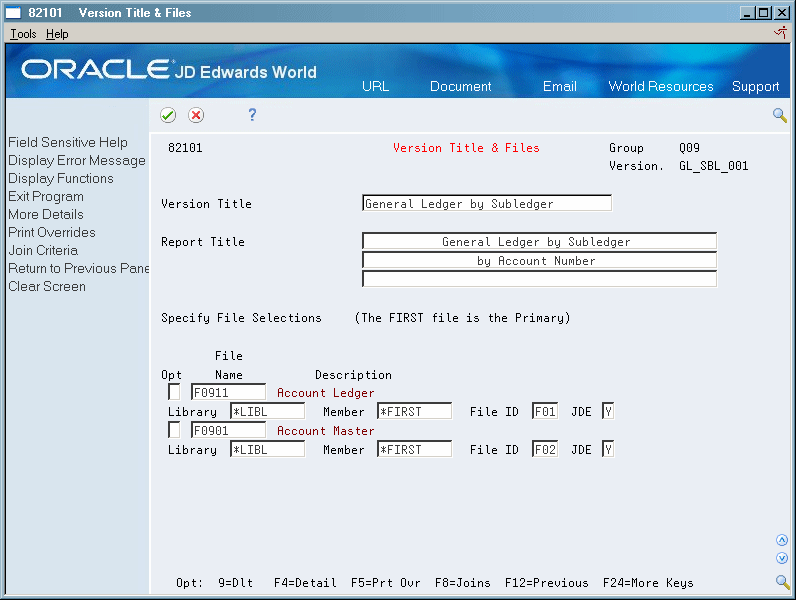
Task: Open the Tools menu
Action: coord(23,34)
